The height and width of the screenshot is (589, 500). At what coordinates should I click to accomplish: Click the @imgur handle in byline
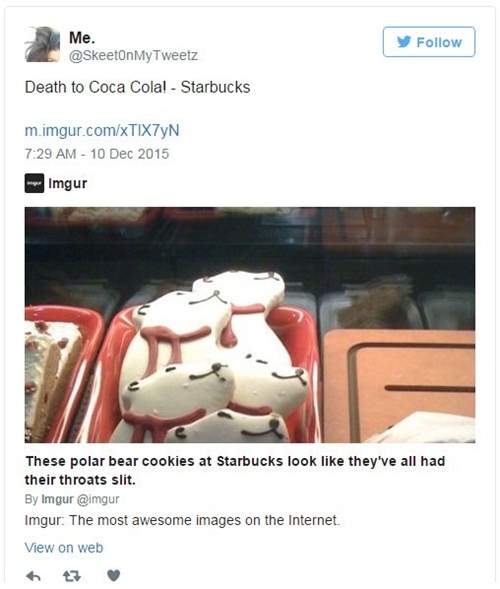coord(98,499)
